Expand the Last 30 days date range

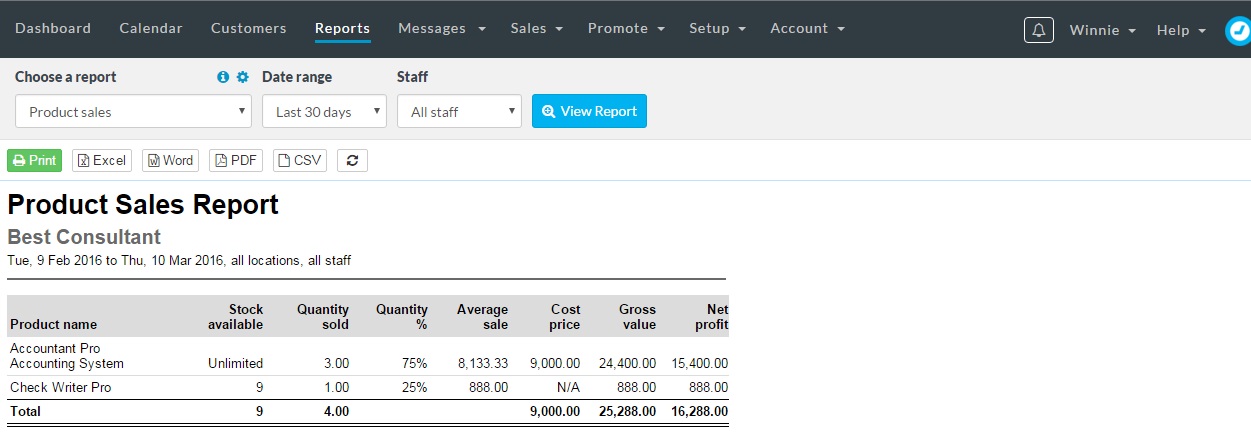tap(324, 111)
